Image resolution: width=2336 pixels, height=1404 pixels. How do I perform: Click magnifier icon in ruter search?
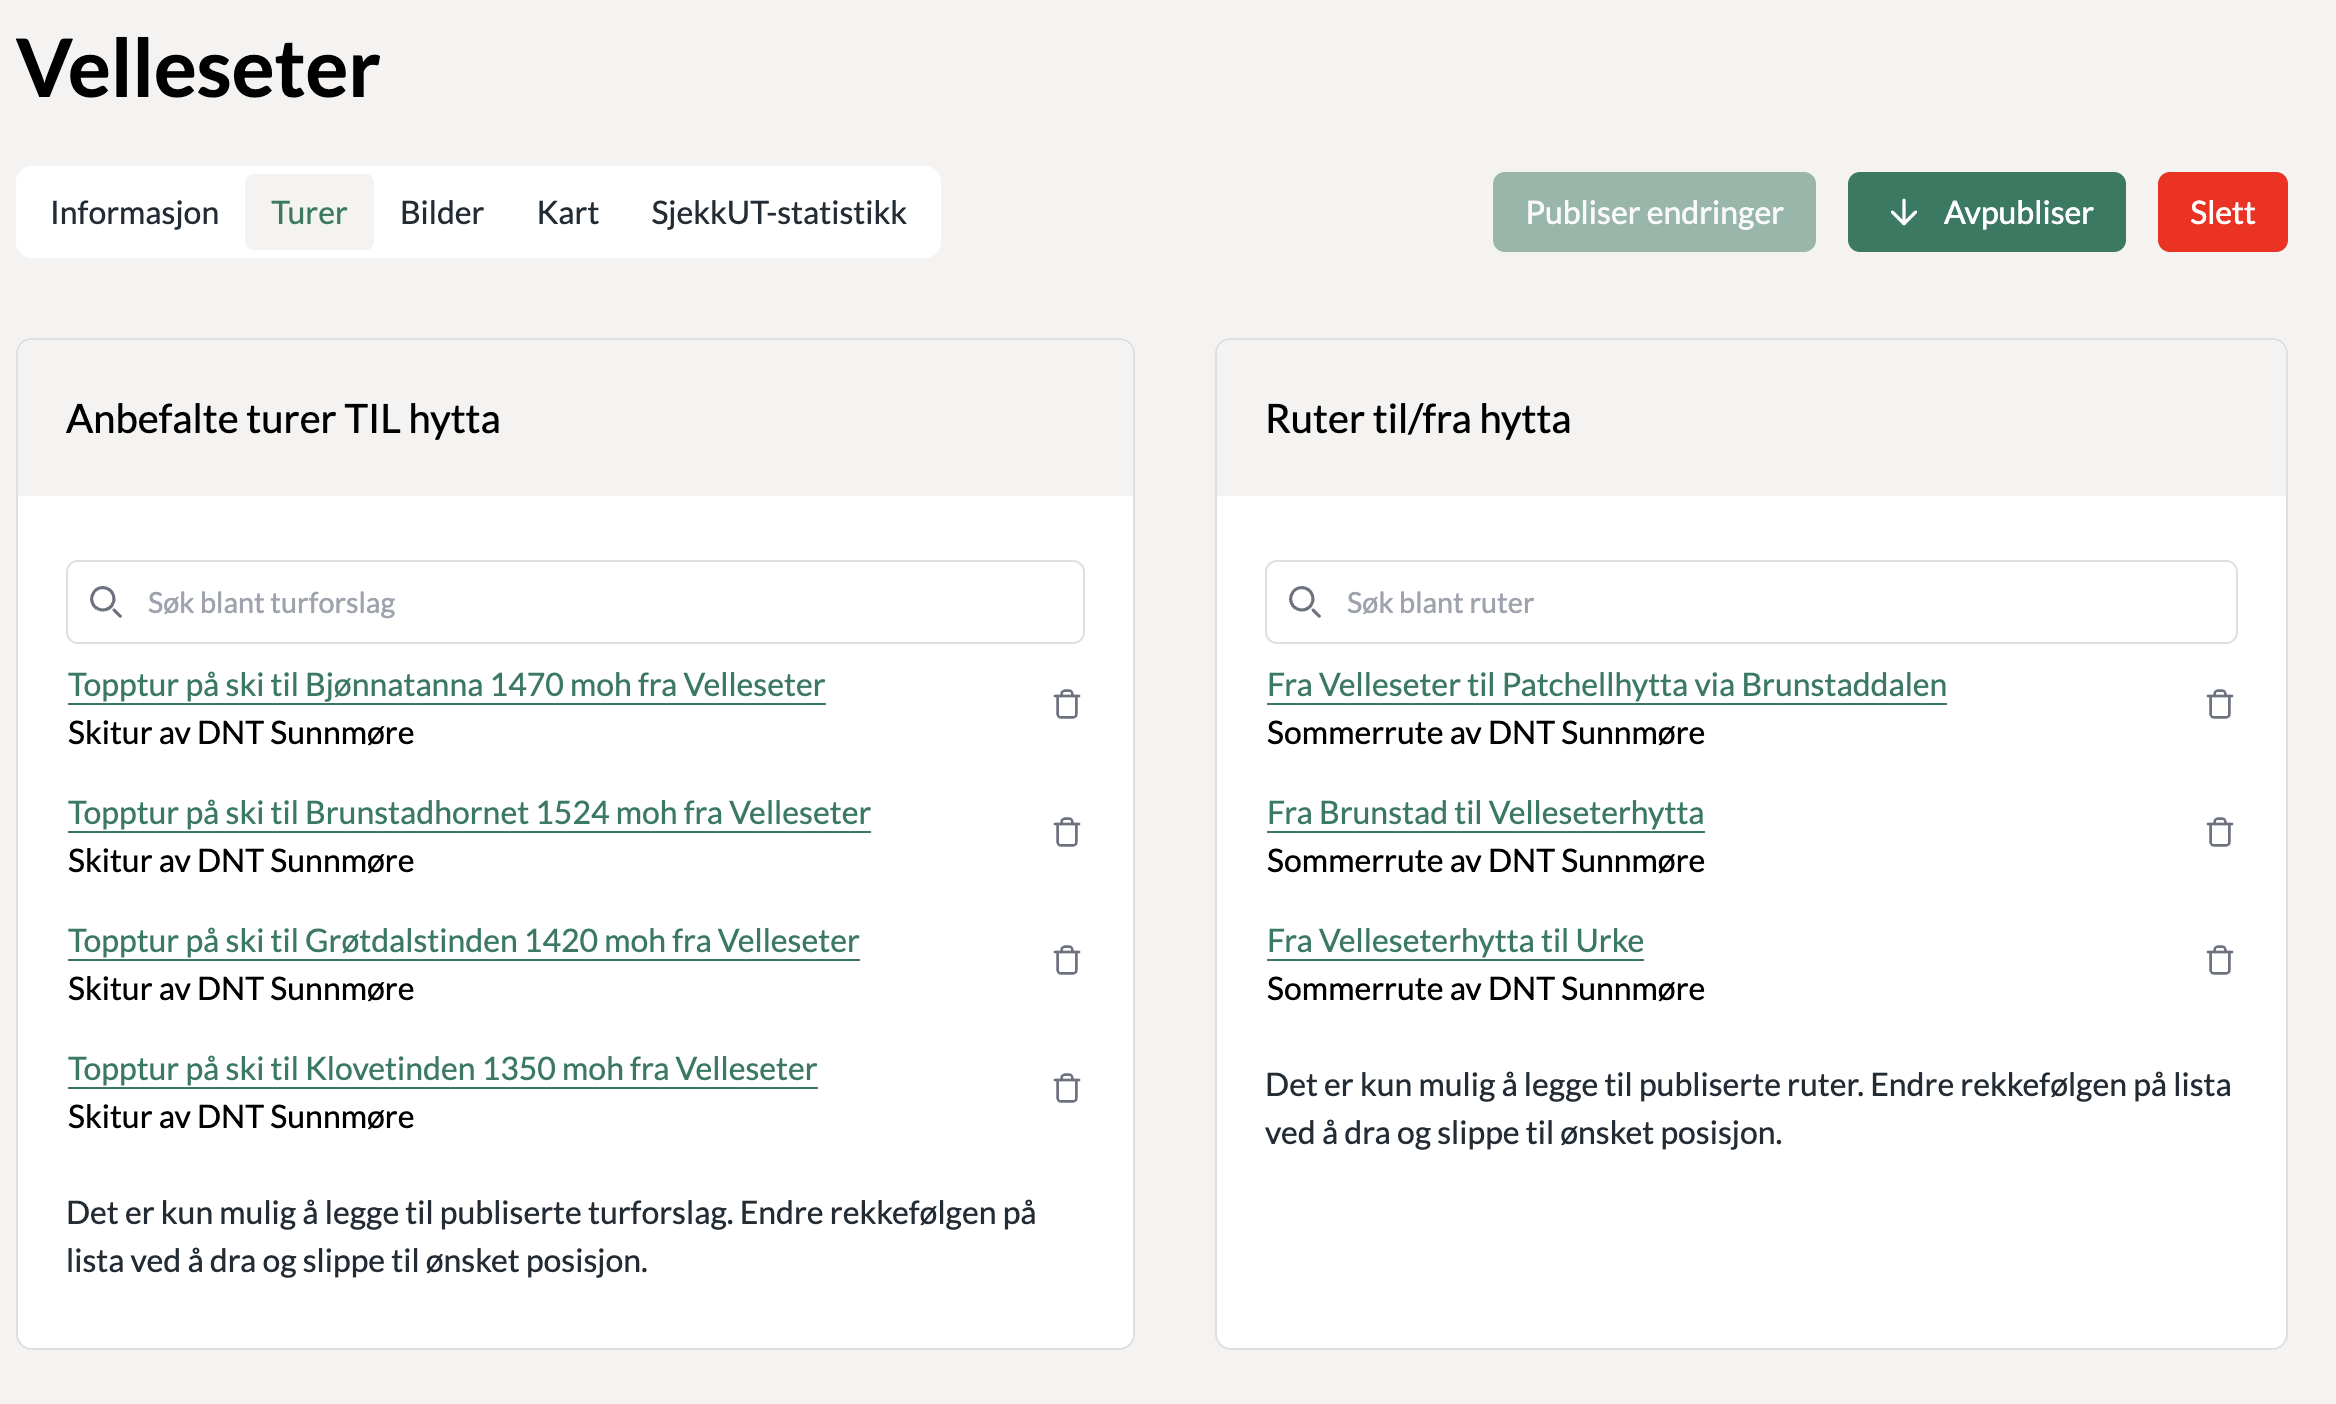click(1304, 602)
